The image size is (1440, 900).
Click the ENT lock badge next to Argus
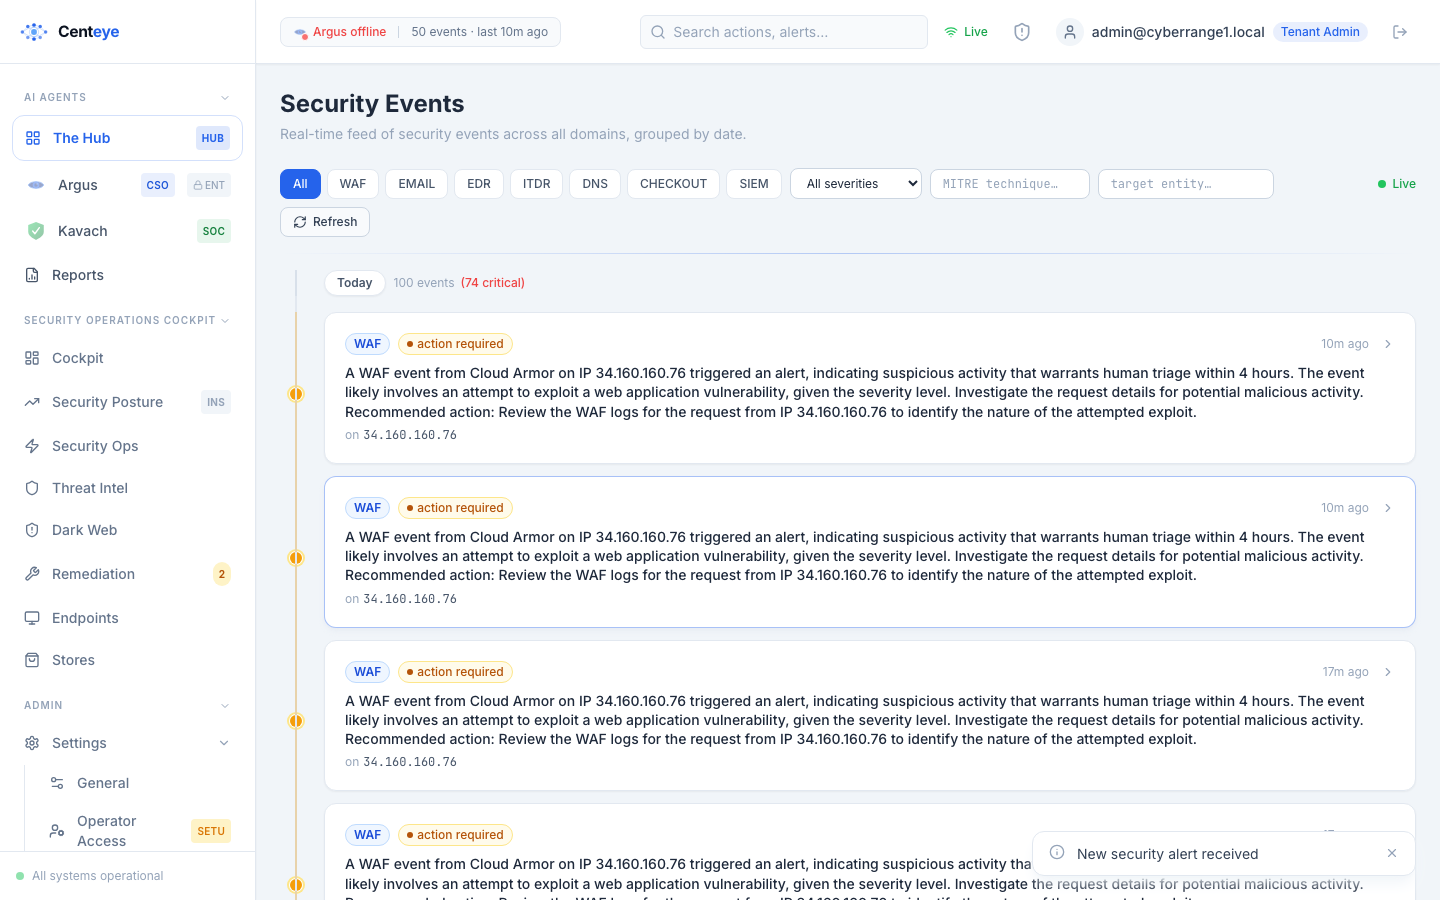pos(209,185)
